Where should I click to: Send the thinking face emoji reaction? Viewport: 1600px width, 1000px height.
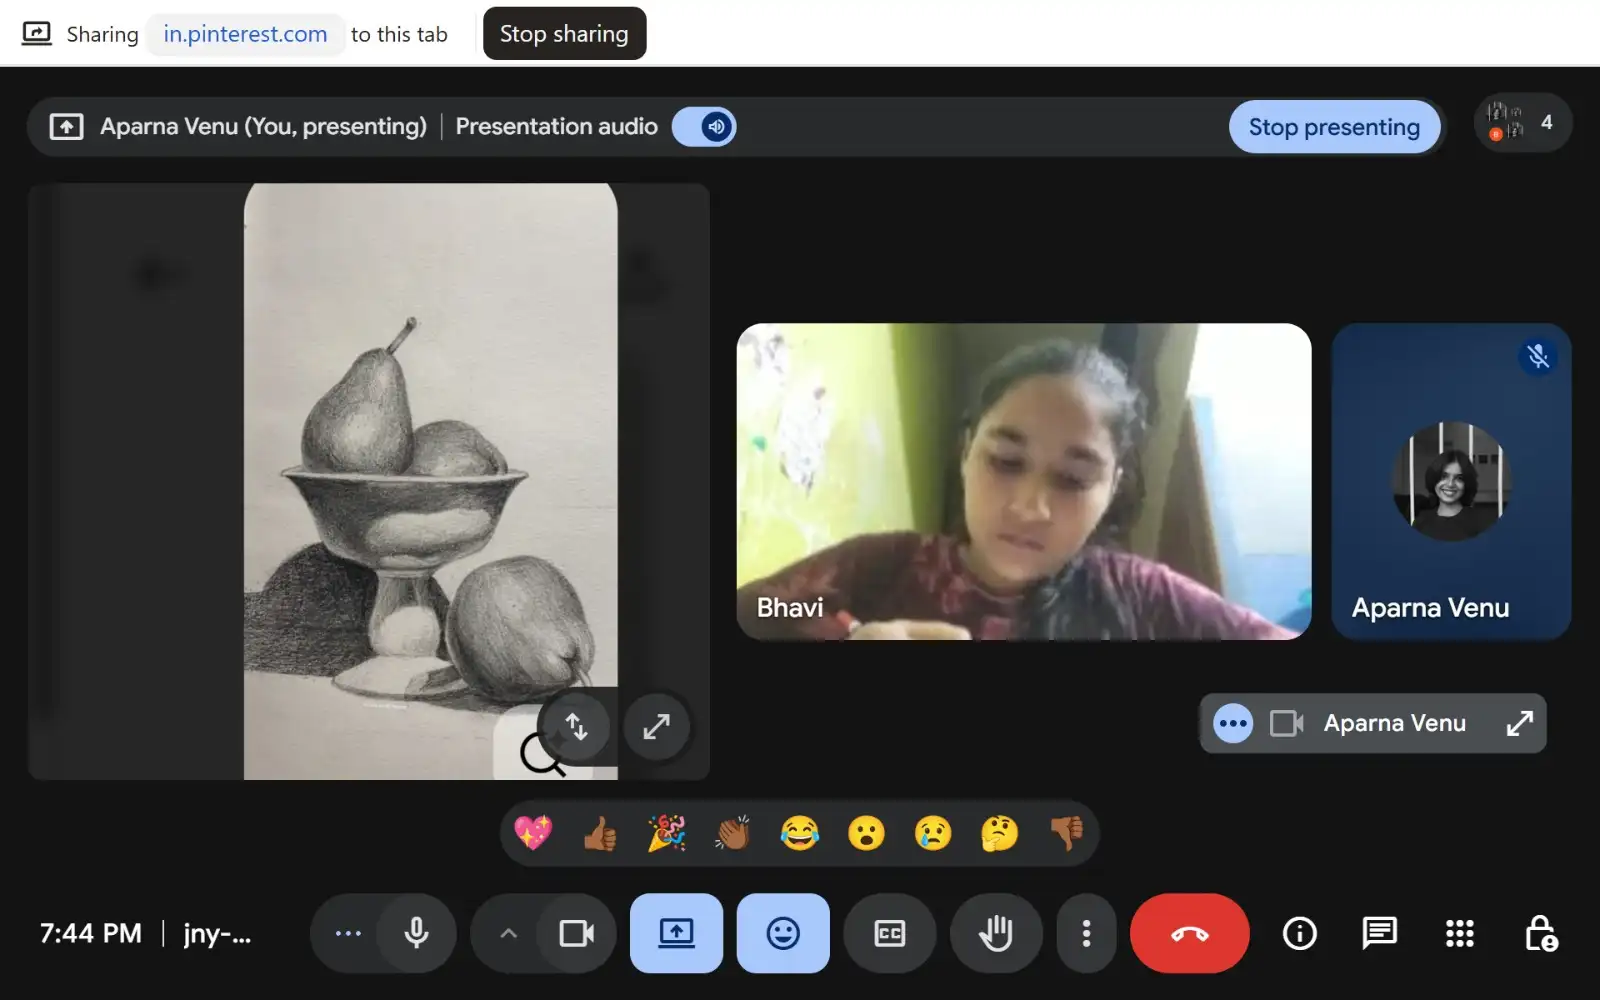pos(999,832)
